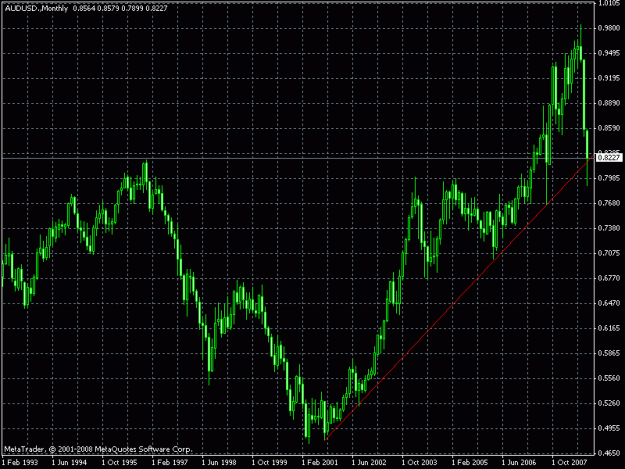This screenshot has height=469, width=625.
Task: Click the 1 Oct 2007 date label
Action: click(x=570, y=463)
